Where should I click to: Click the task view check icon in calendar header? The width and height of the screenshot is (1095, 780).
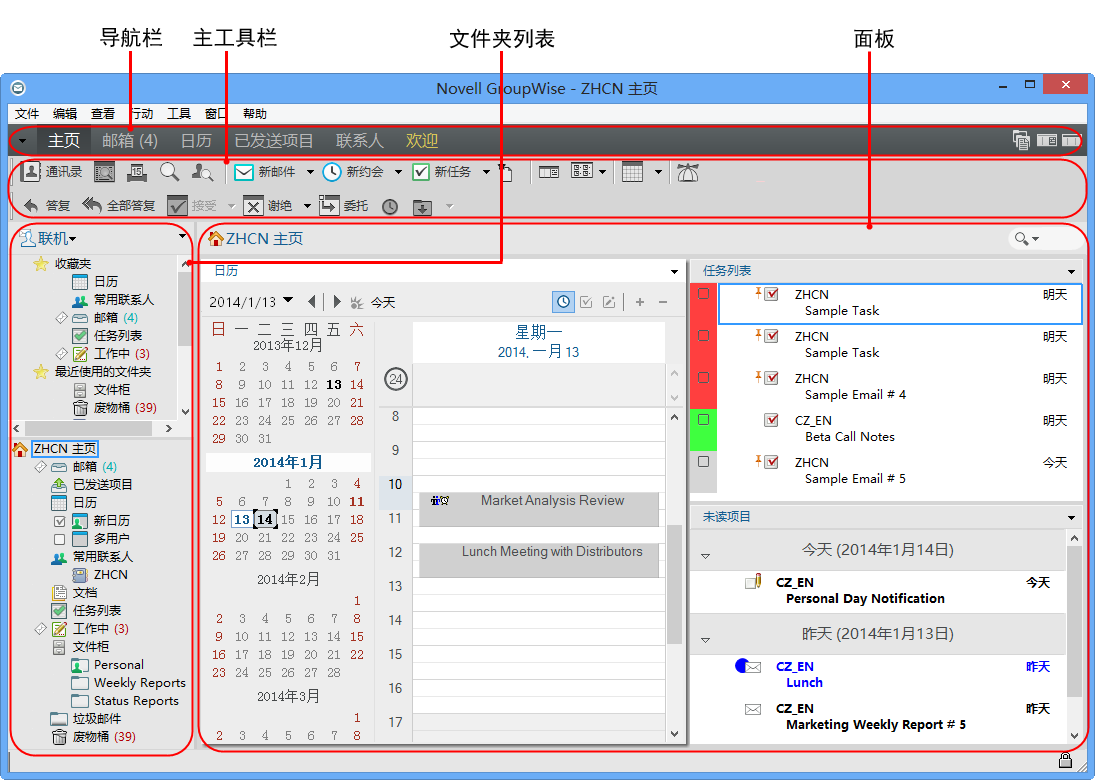tap(587, 302)
